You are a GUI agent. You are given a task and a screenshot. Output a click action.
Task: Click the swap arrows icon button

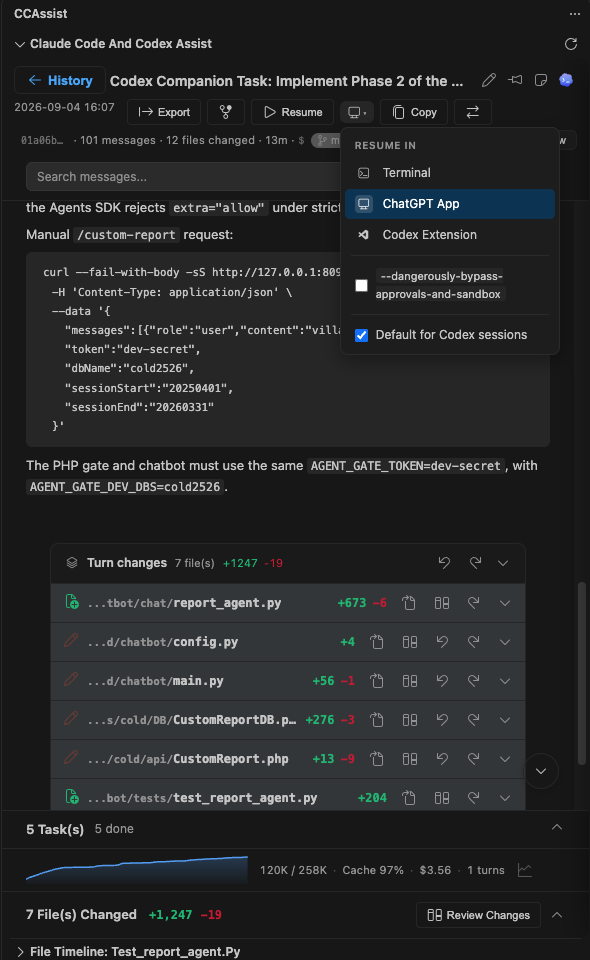tap(472, 112)
